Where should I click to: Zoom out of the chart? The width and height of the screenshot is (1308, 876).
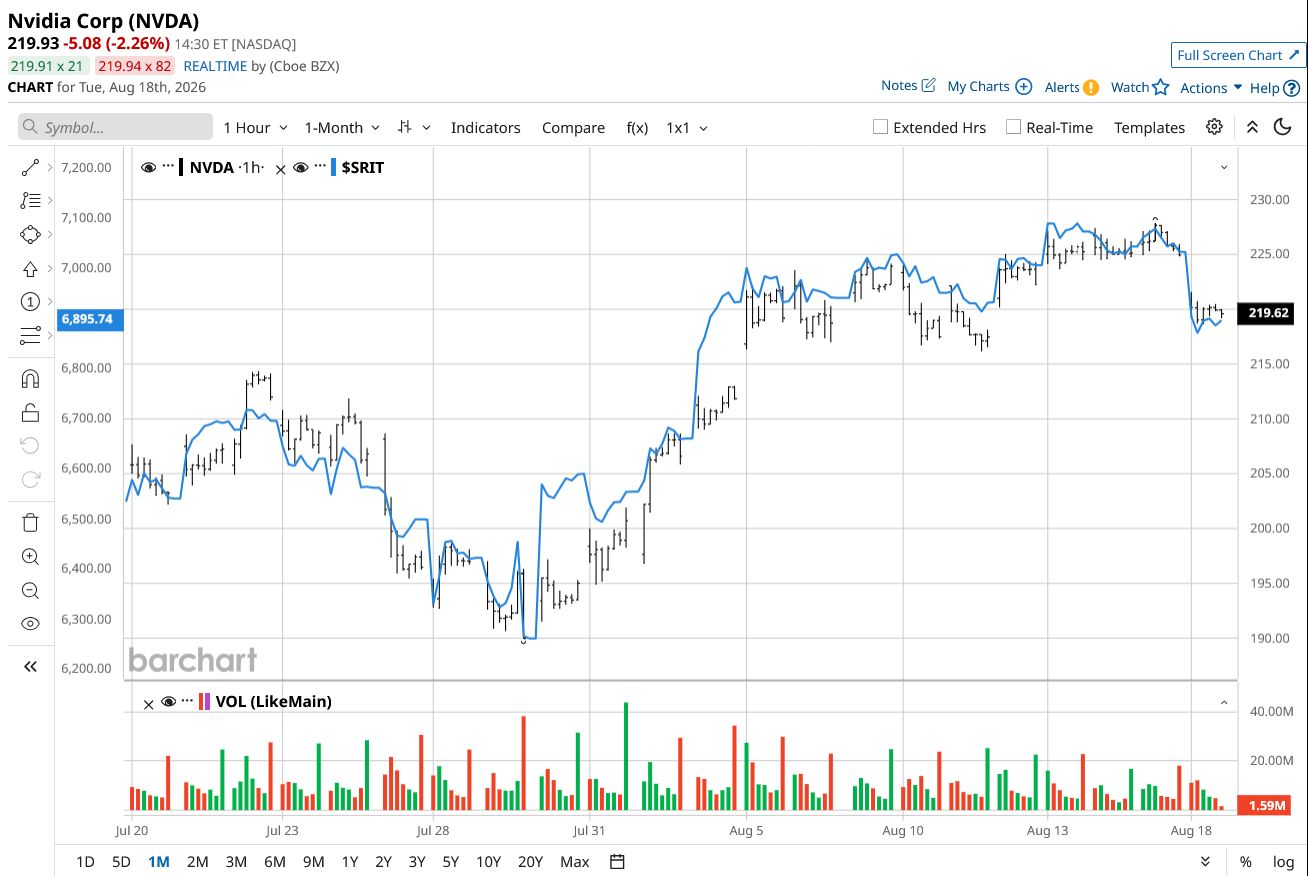30,590
